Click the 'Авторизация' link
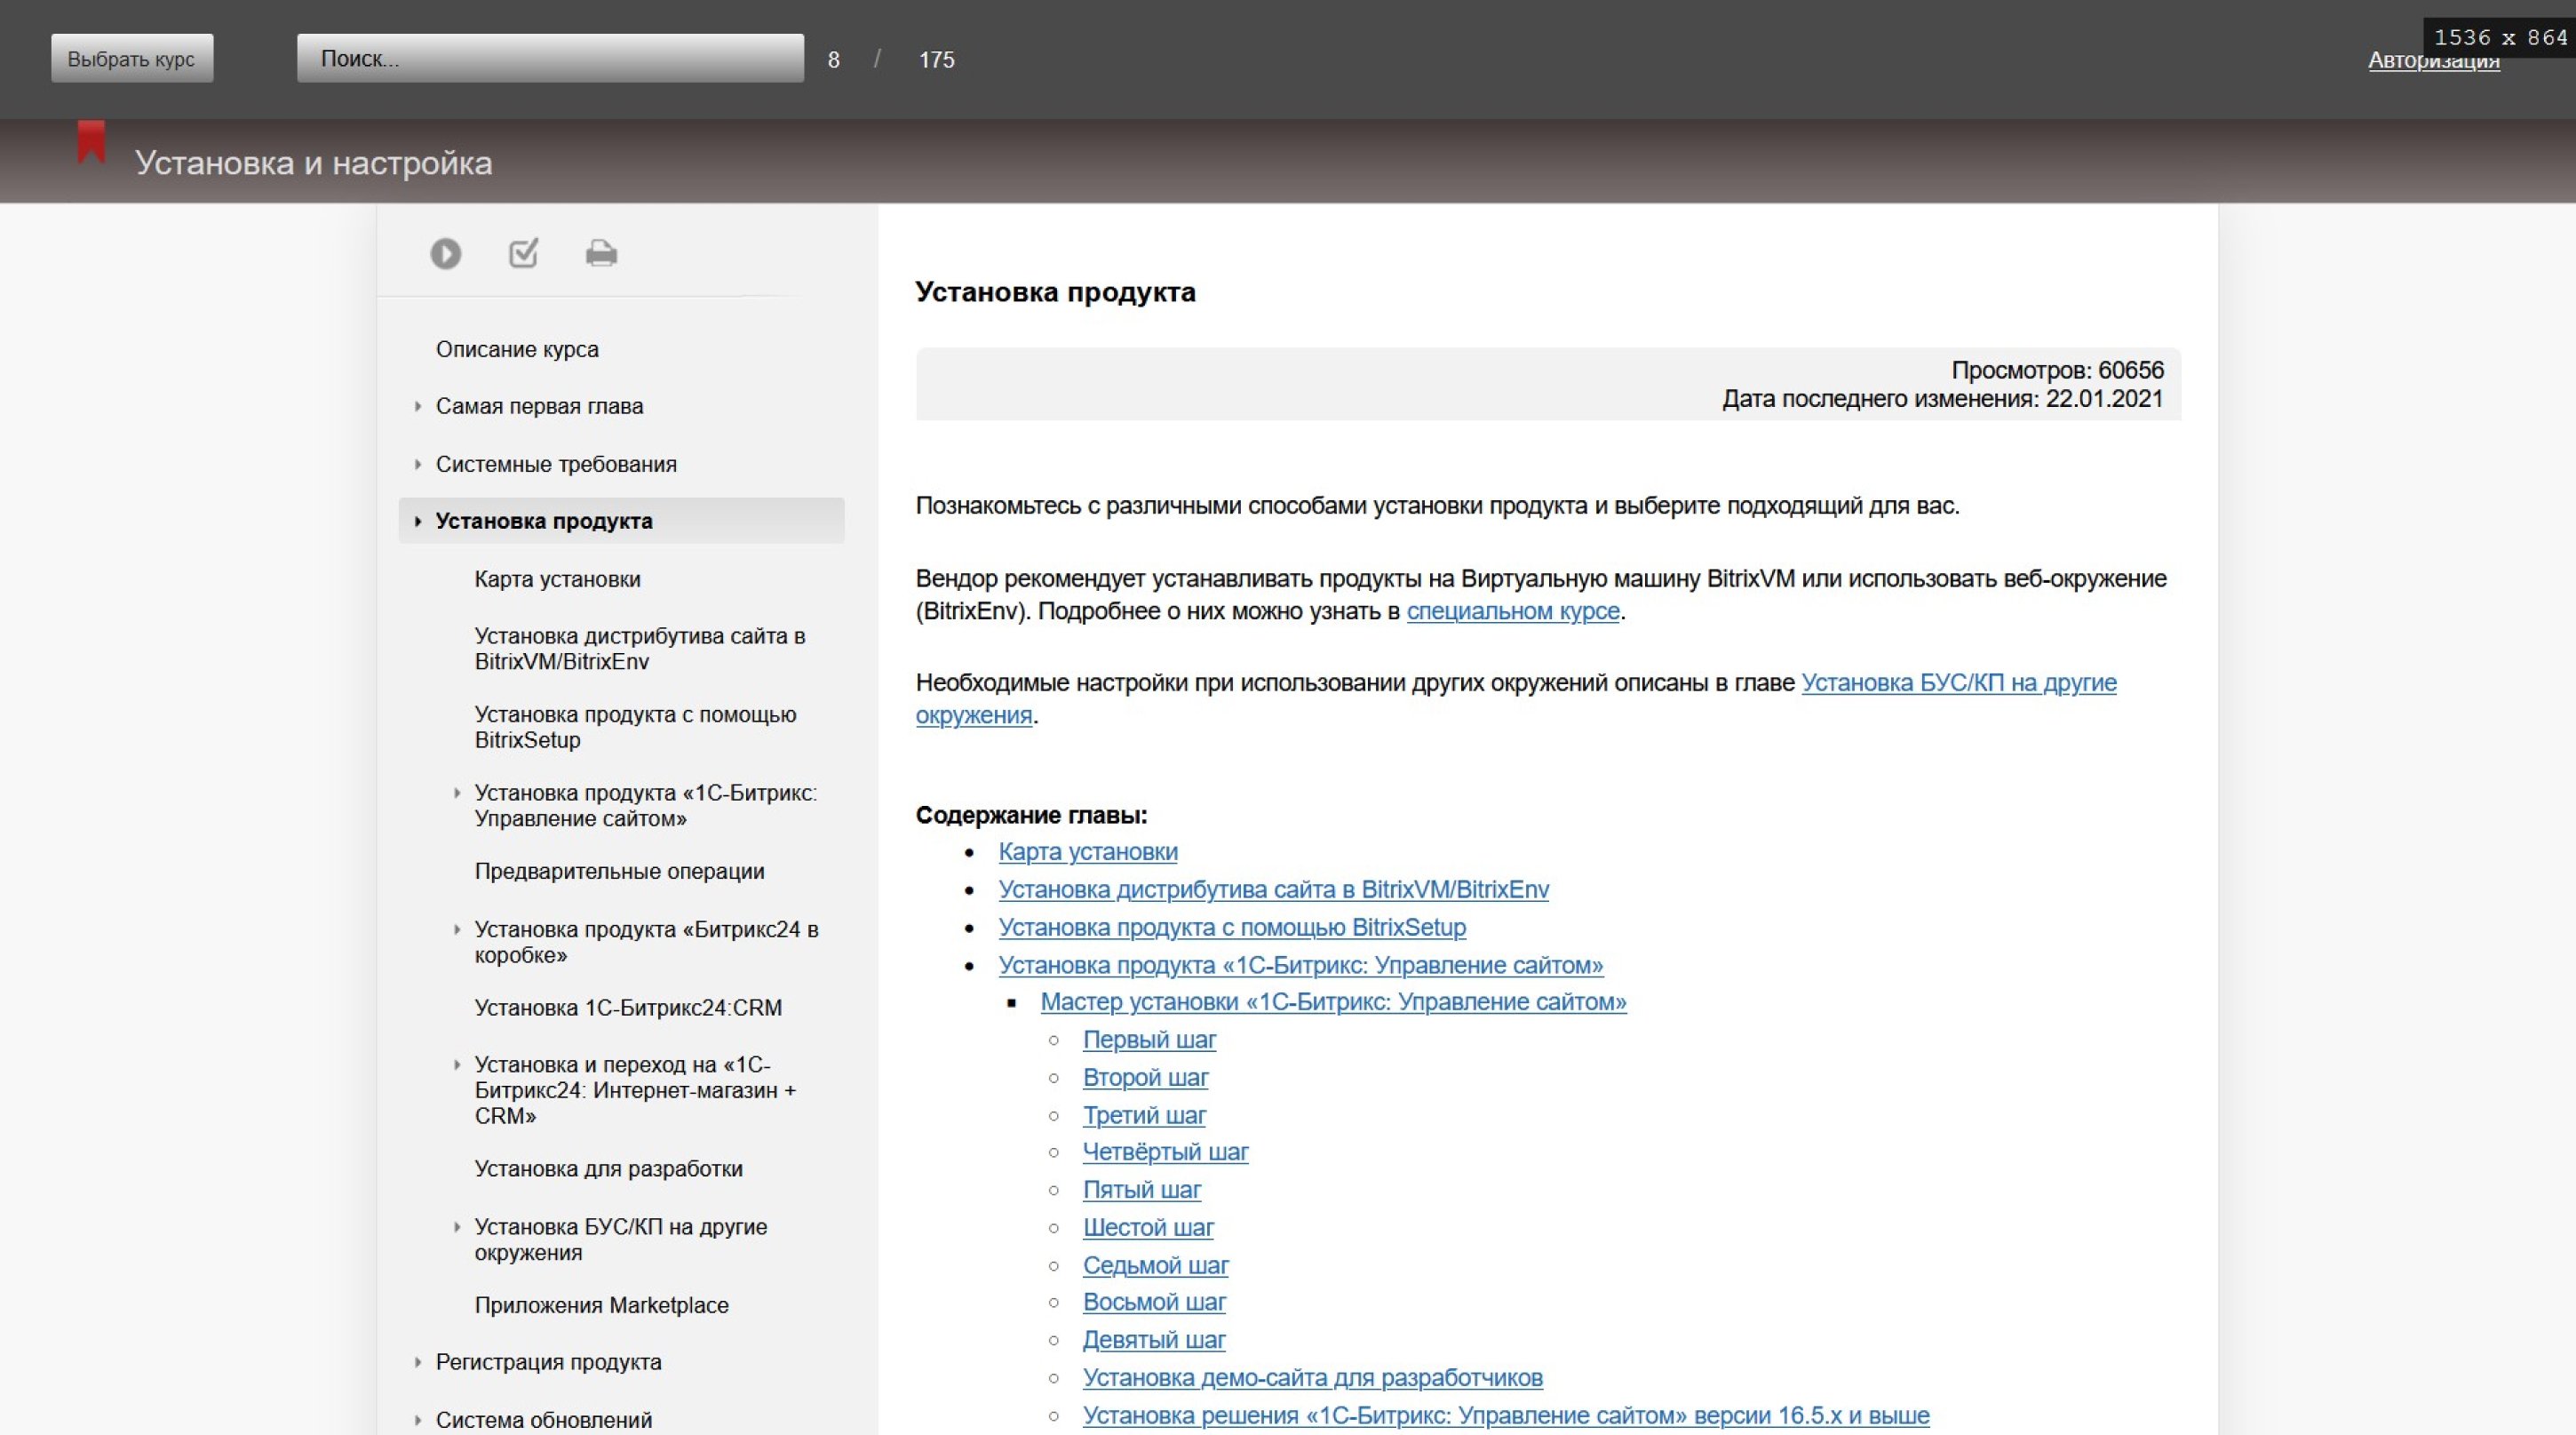 (x=2432, y=62)
